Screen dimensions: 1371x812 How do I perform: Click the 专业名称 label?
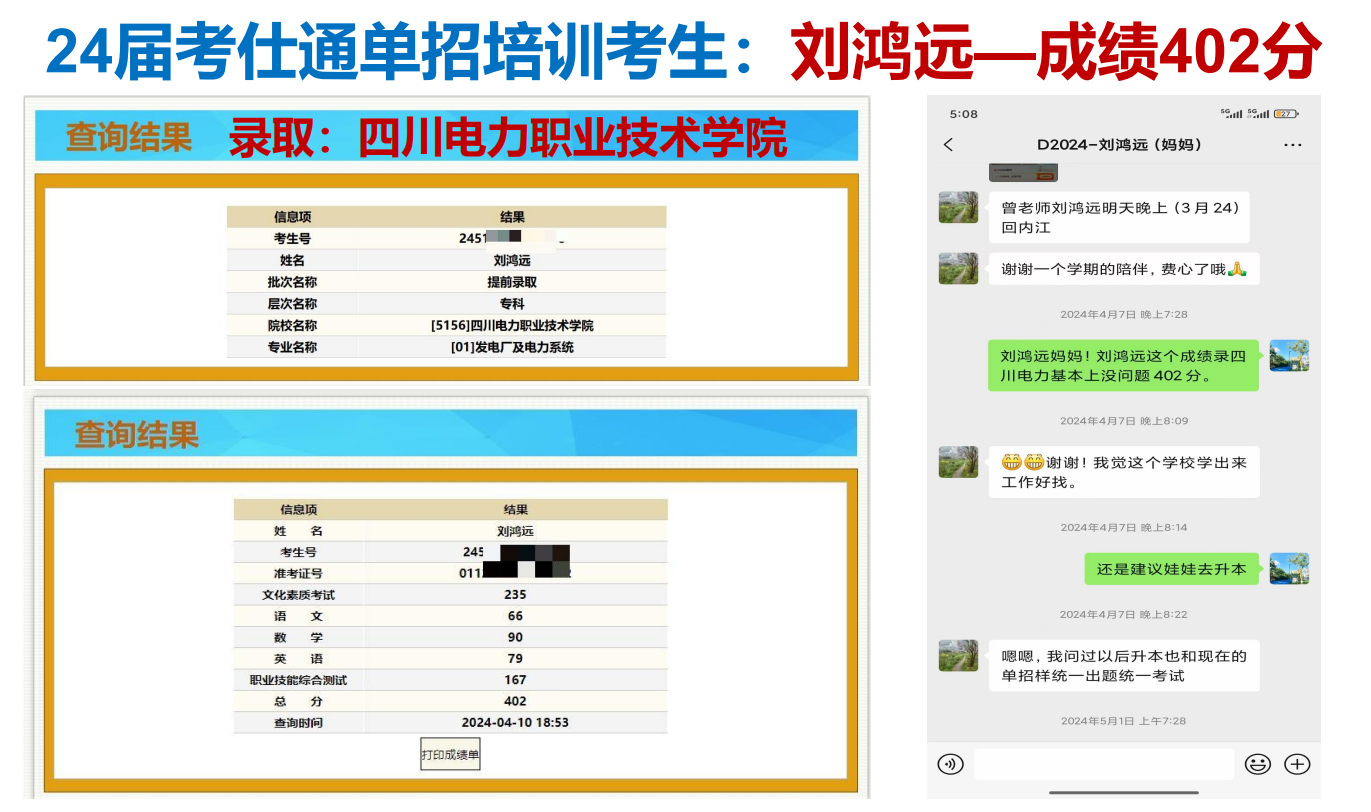292,348
